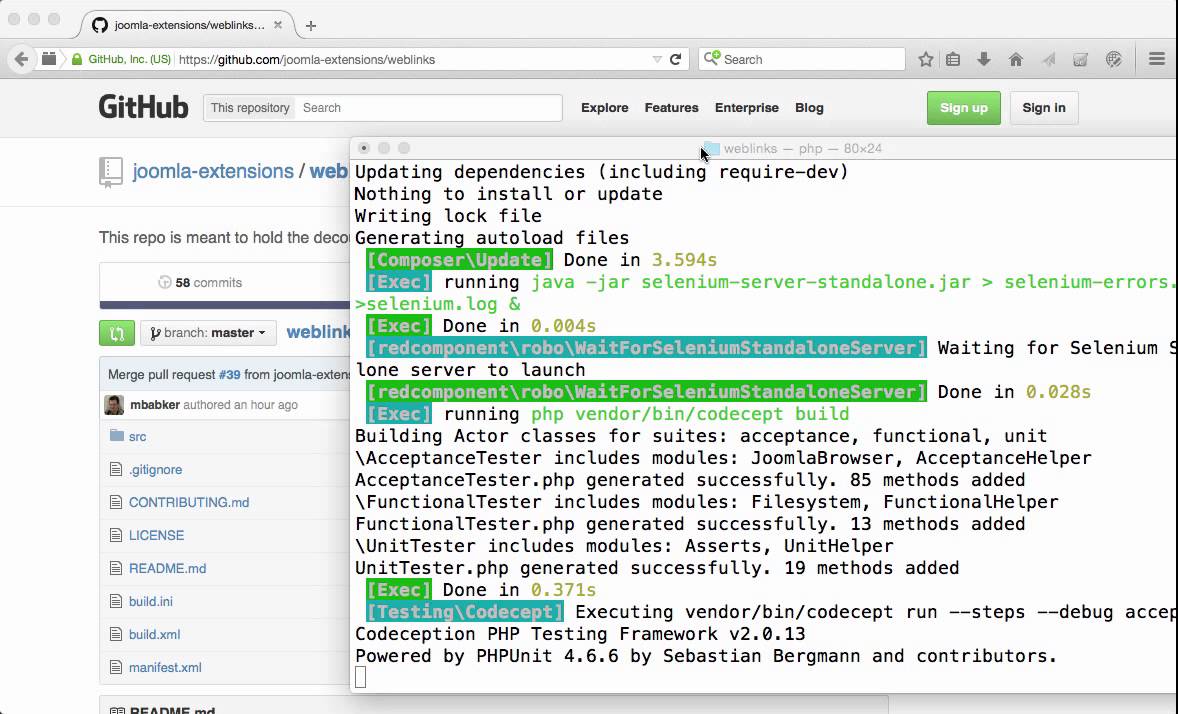Click the mbabker avatar thumbnail
This screenshot has width=1178, height=714.
click(113, 404)
